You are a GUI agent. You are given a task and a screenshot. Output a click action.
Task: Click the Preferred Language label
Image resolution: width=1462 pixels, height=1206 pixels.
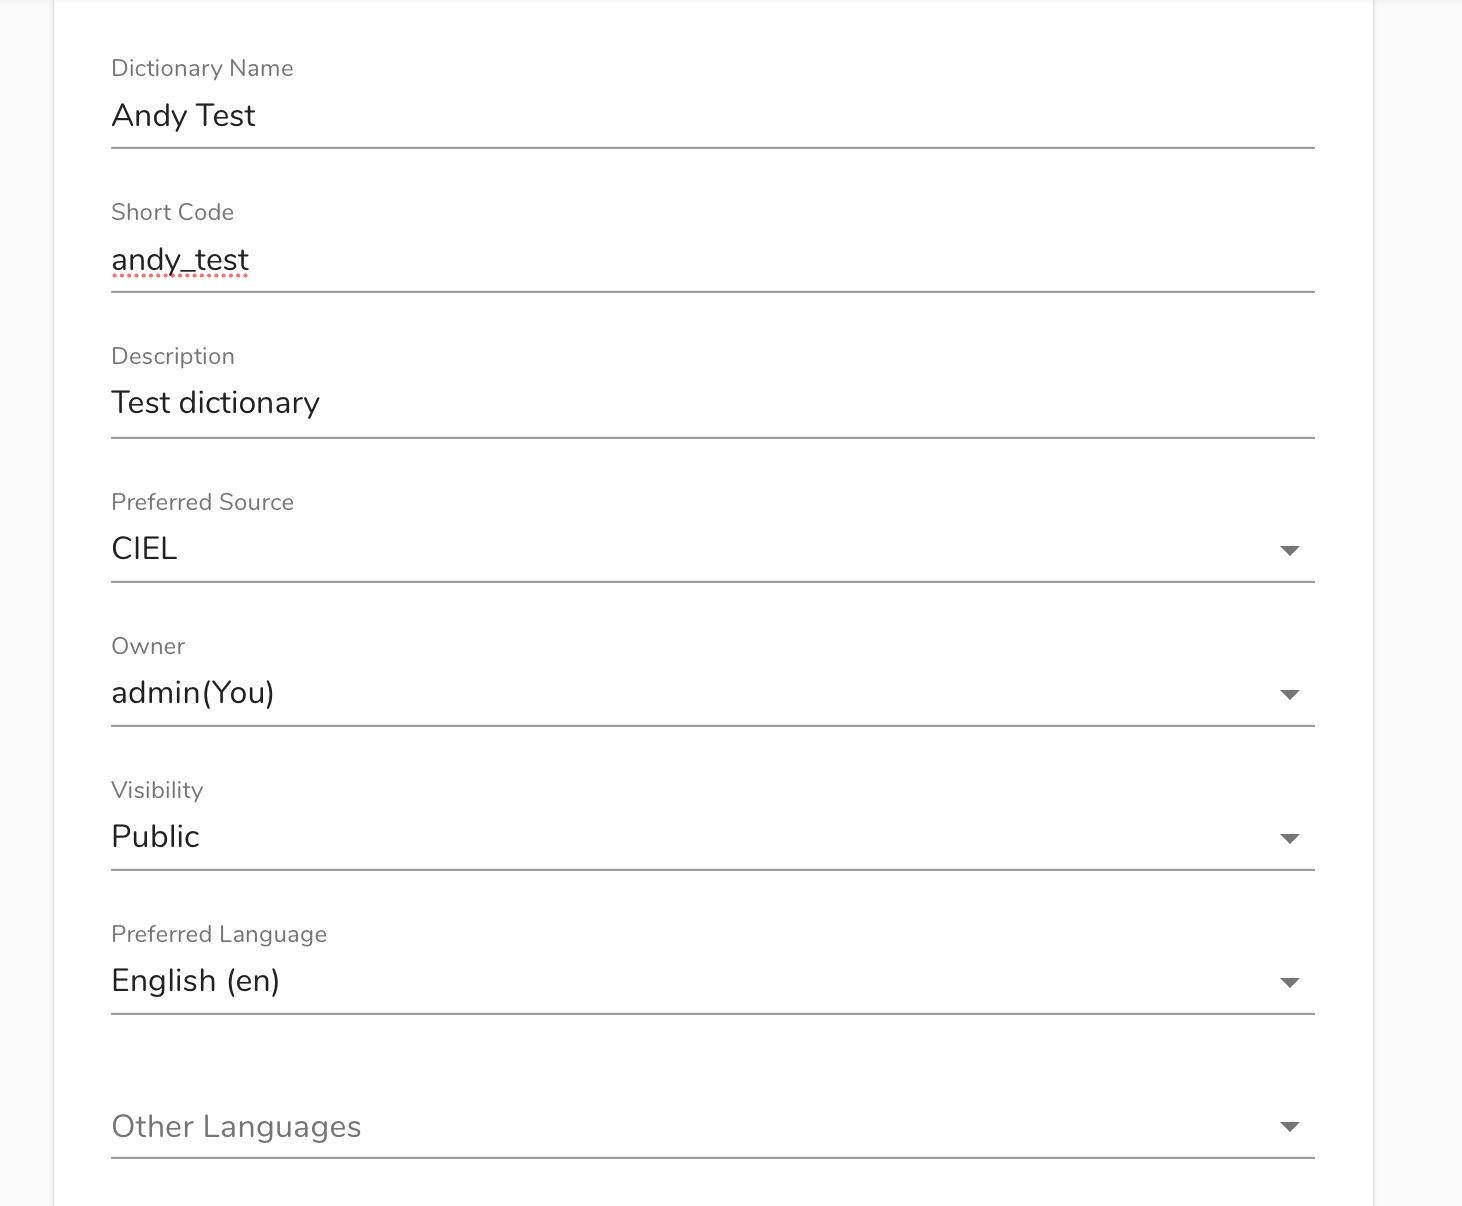219,934
